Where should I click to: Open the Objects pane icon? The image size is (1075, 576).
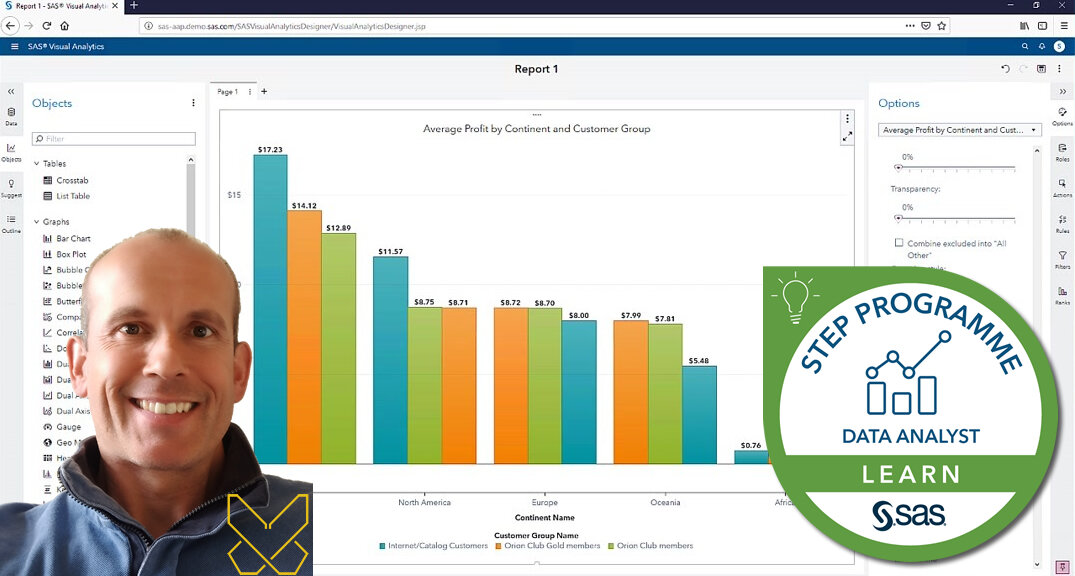11,147
